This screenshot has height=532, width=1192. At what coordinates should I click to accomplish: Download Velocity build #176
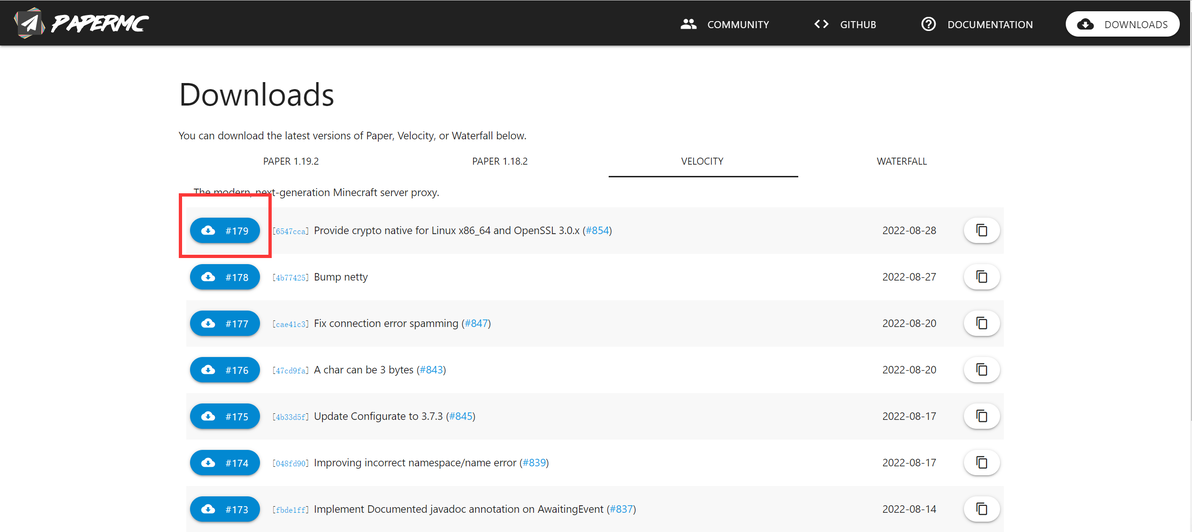[225, 370]
